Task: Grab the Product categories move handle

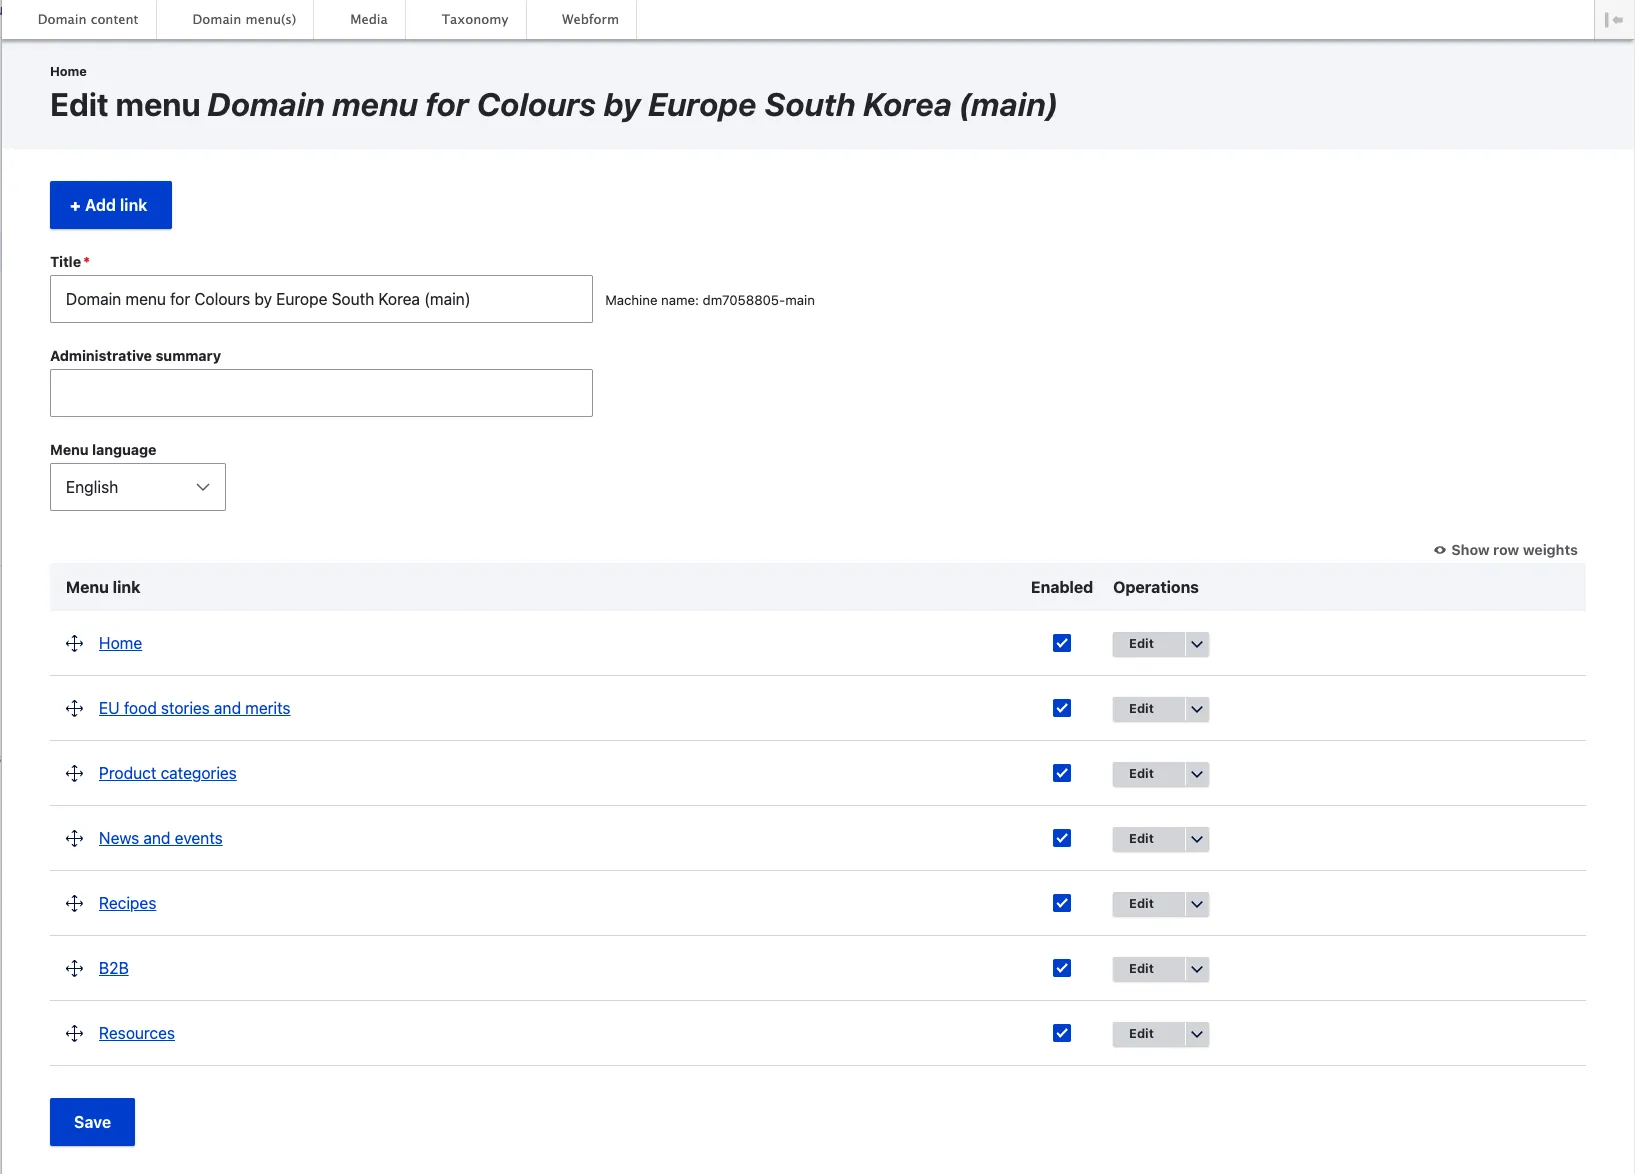Action: [74, 773]
